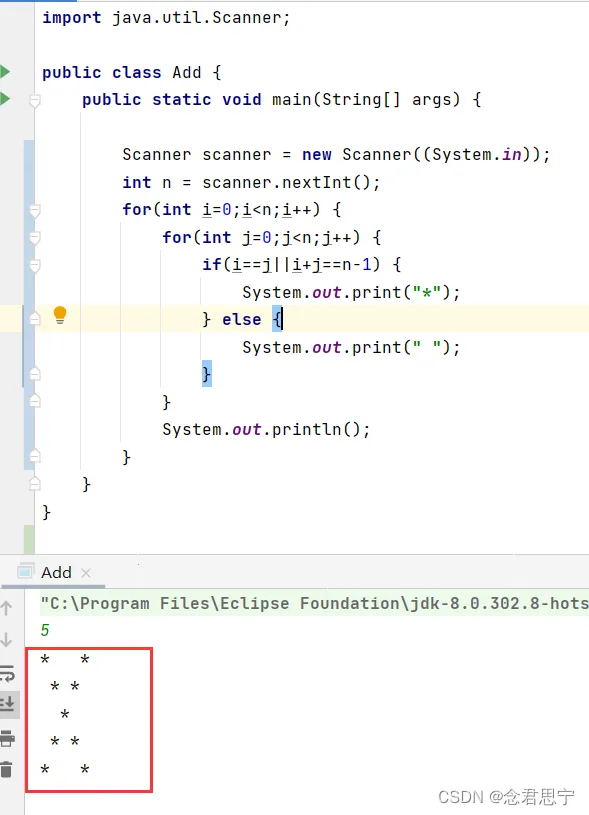
Task: Open the yellow lightbulb quick-fix suggestions
Action: pyautogui.click(x=60, y=315)
